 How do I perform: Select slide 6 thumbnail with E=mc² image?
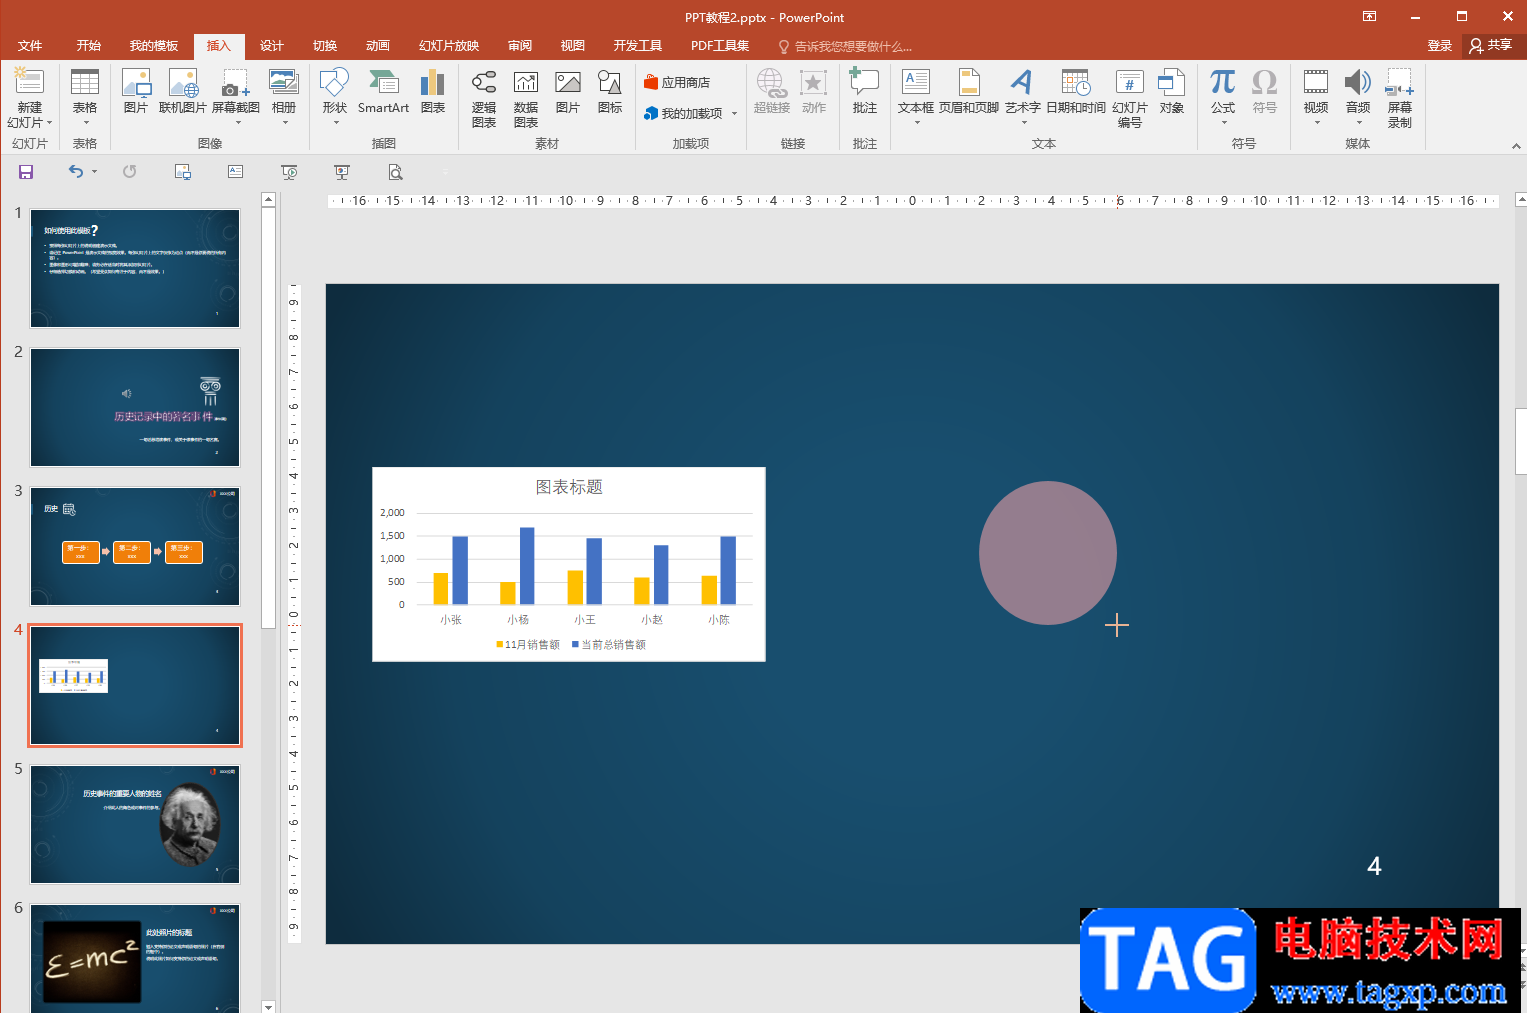click(135, 958)
